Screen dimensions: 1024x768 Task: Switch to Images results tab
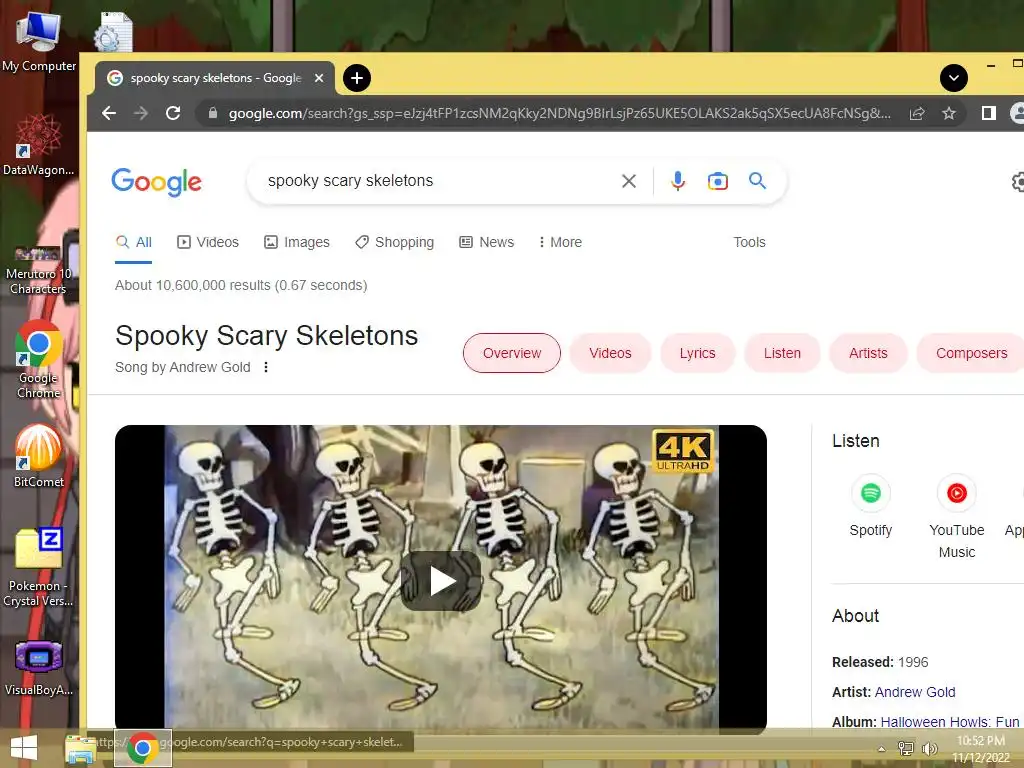tap(296, 242)
